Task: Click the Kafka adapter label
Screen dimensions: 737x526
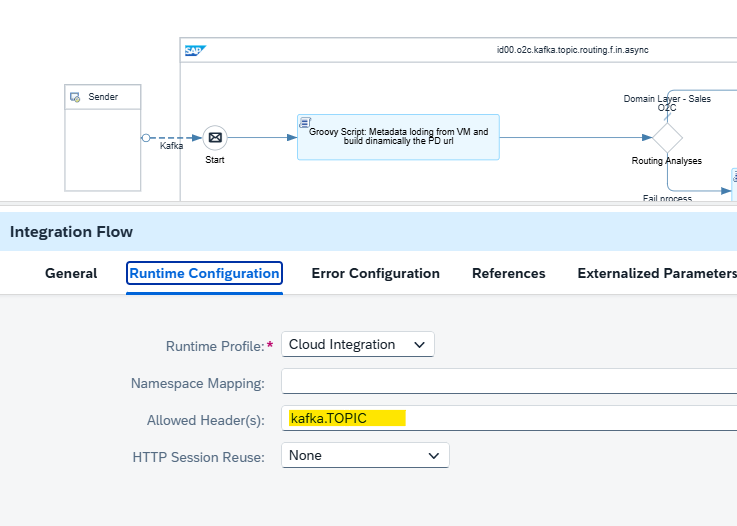Action: 172,146
